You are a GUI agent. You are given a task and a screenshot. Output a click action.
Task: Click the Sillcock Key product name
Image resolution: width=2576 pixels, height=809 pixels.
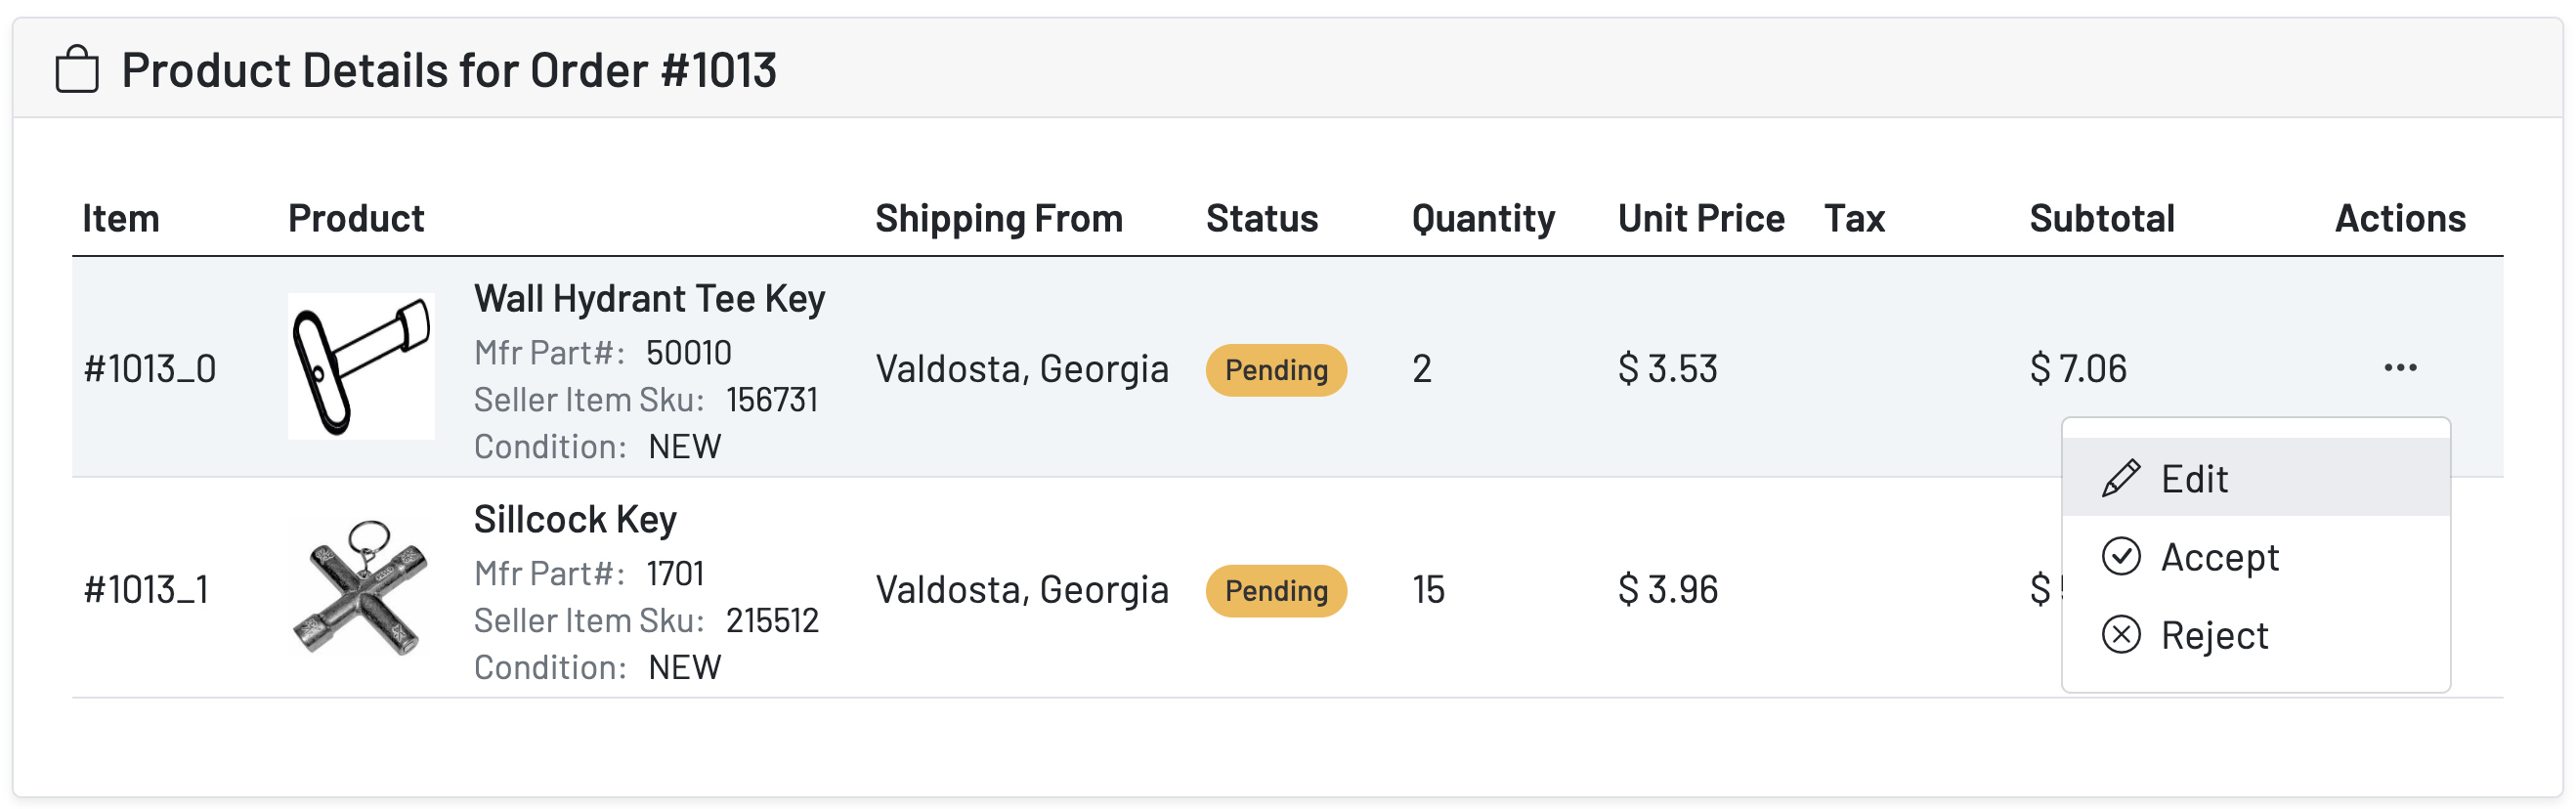(575, 520)
